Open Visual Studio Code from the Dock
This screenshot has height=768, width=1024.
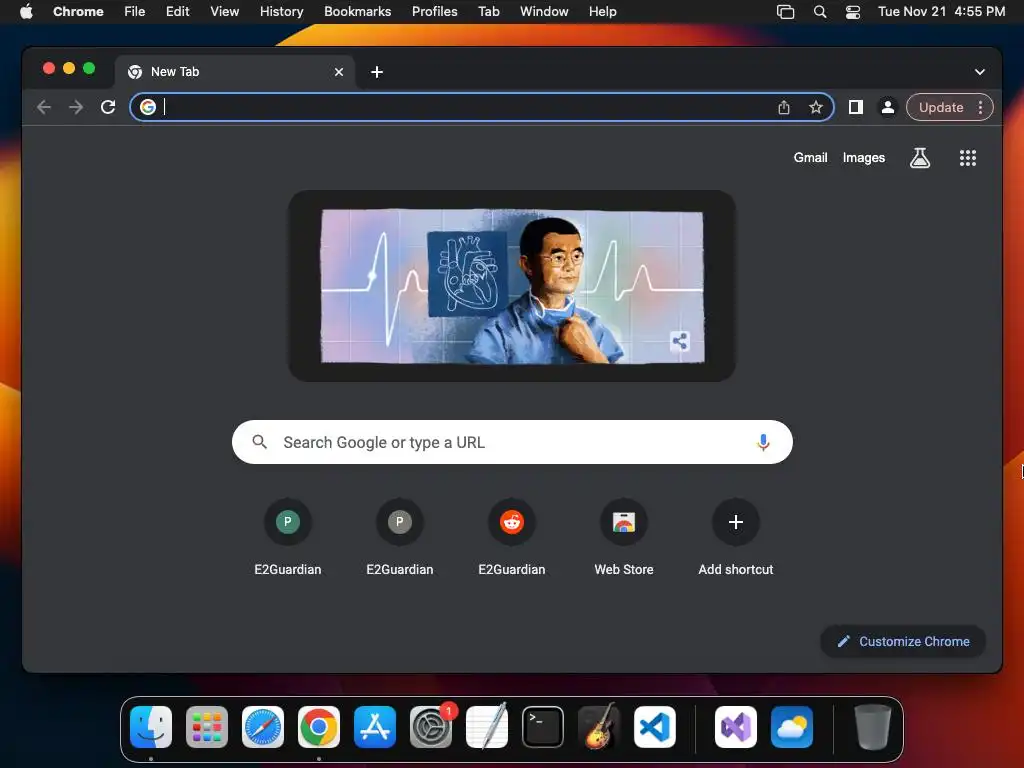tap(654, 726)
